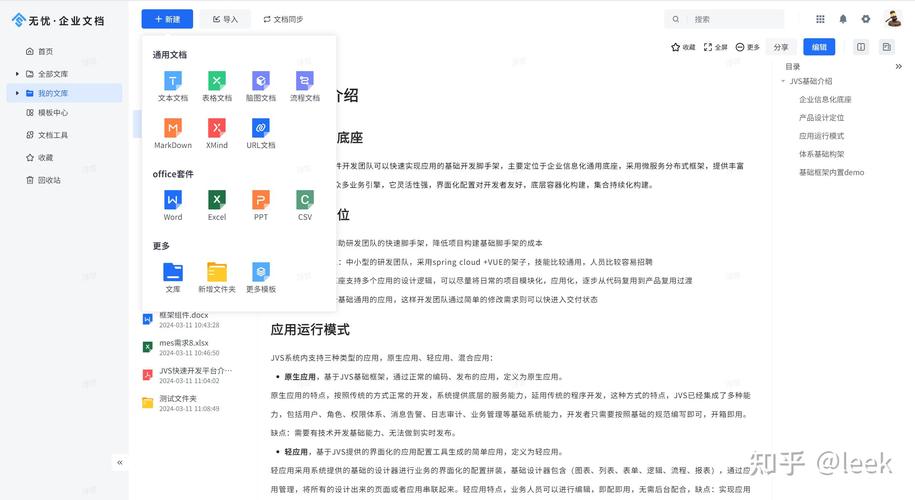Expand the 我的文库 tree arrow
Viewport: 915px width, 500px height.
[x=17, y=93]
